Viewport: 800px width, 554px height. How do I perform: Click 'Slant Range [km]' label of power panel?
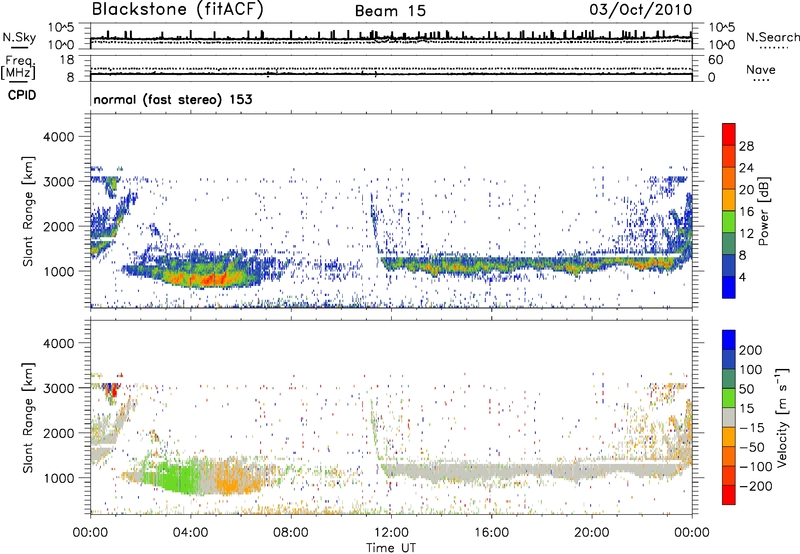point(28,211)
